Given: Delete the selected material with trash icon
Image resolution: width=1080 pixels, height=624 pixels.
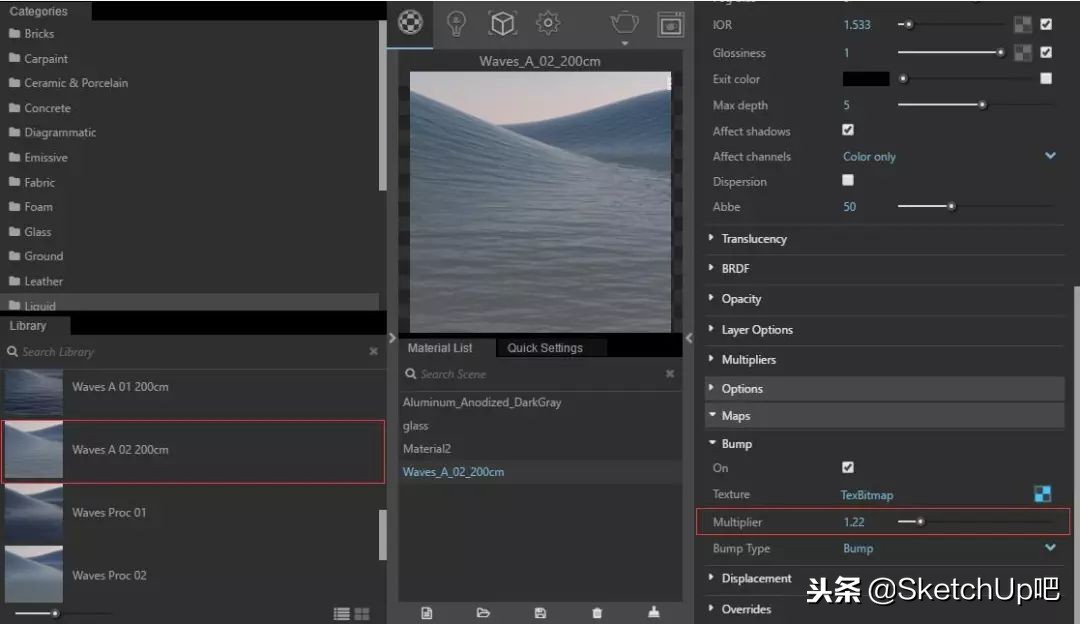Looking at the screenshot, I should tap(597, 612).
